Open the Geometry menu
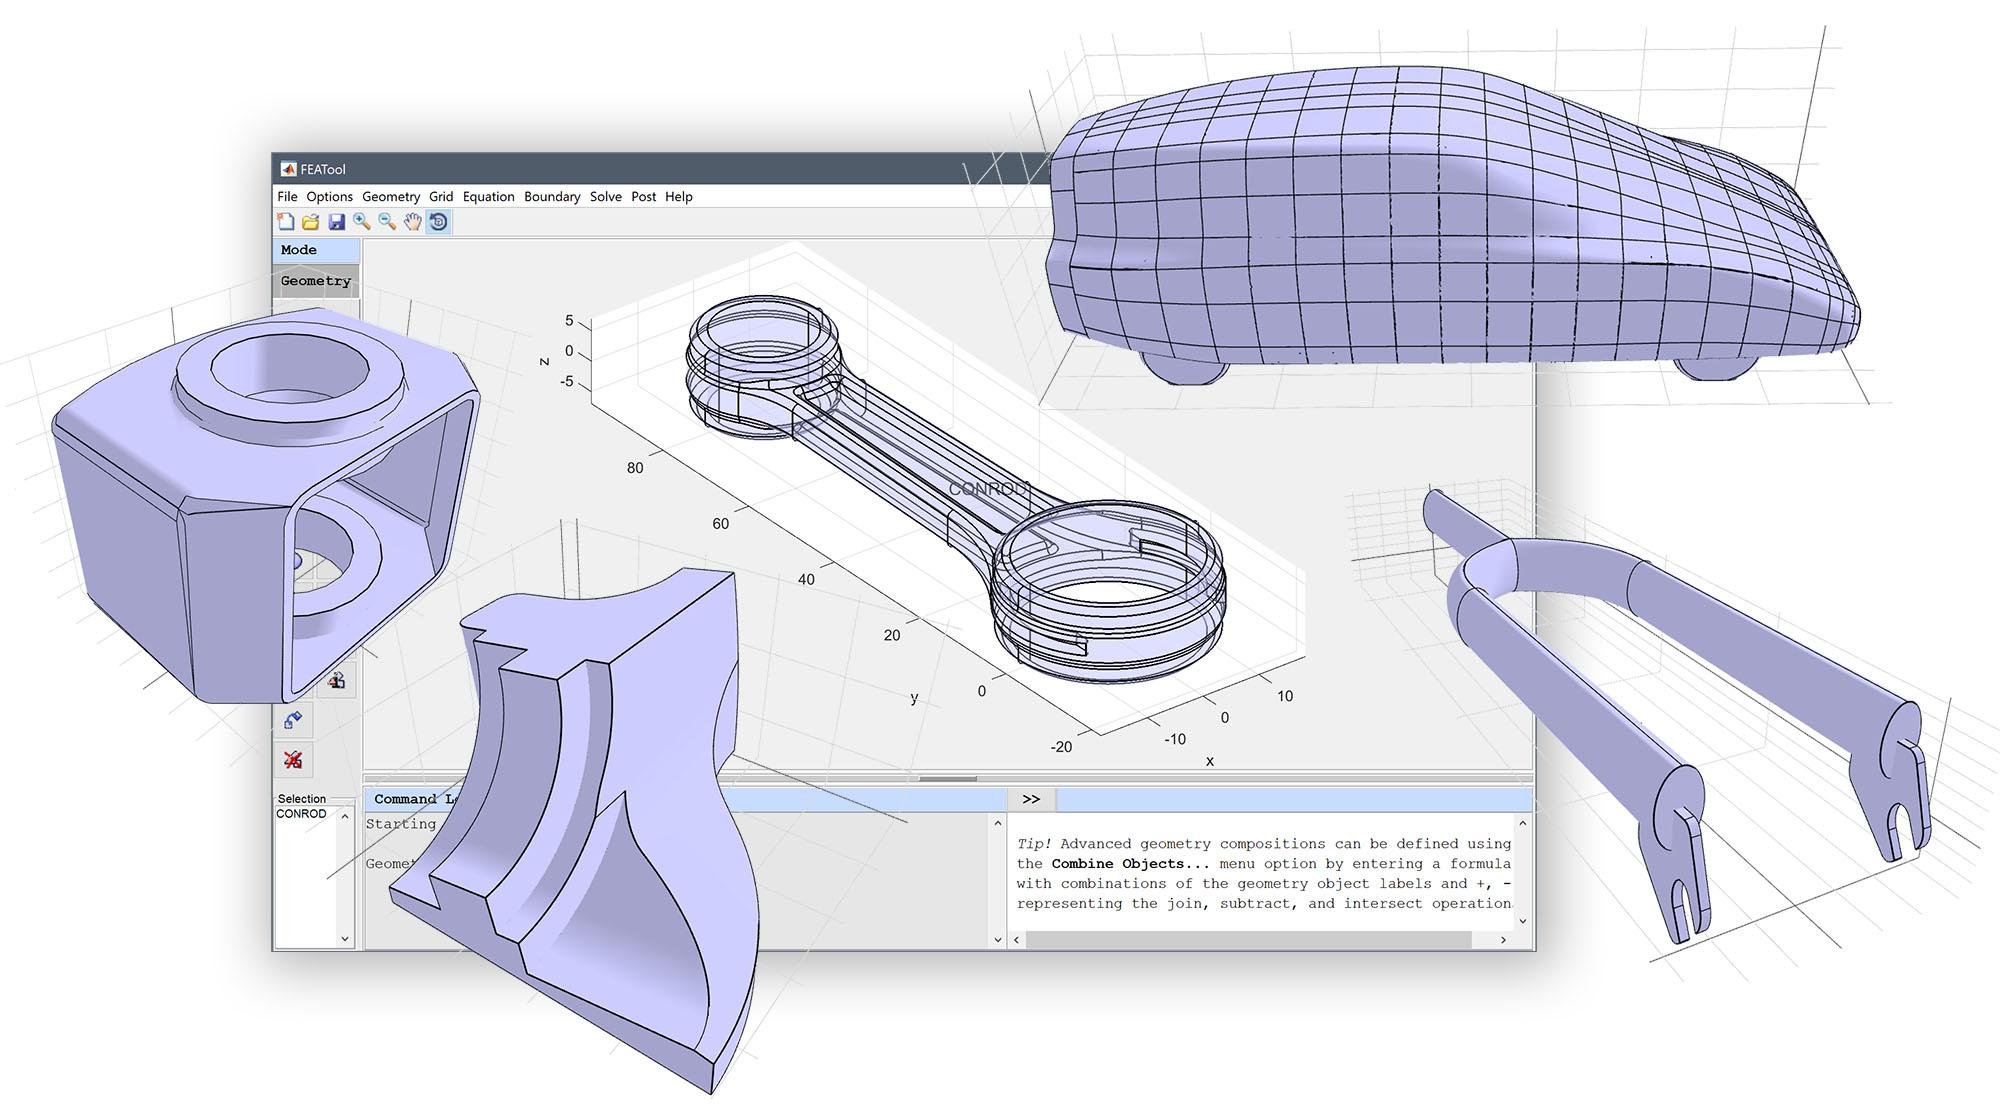This screenshot has width=2000, height=1105. click(x=390, y=197)
